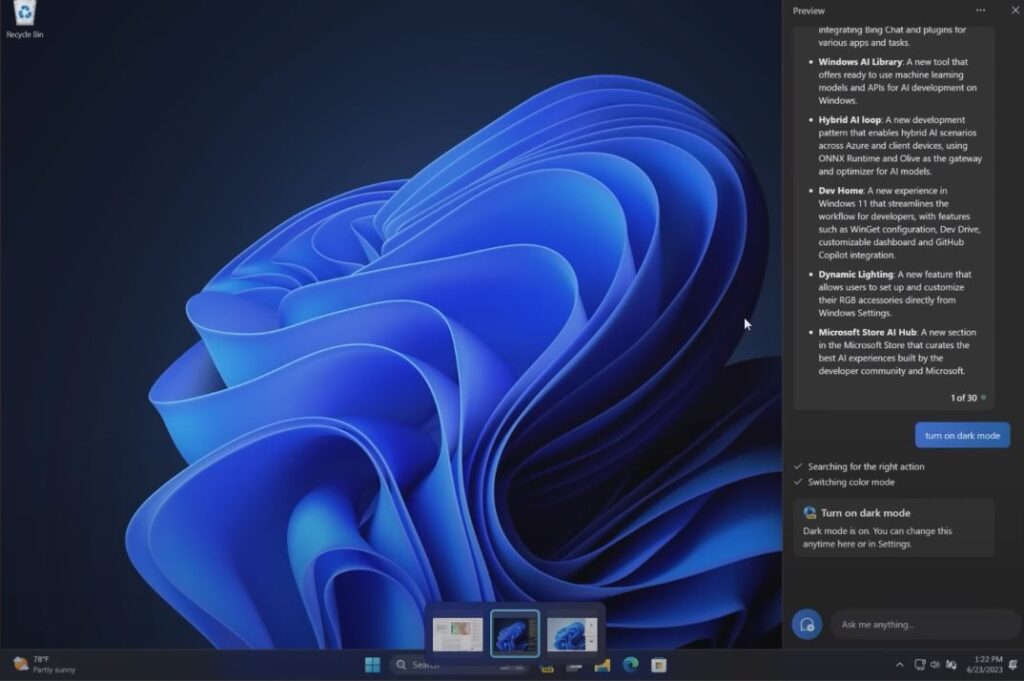
Task: Focus the Ask me anything input
Action: click(925, 625)
